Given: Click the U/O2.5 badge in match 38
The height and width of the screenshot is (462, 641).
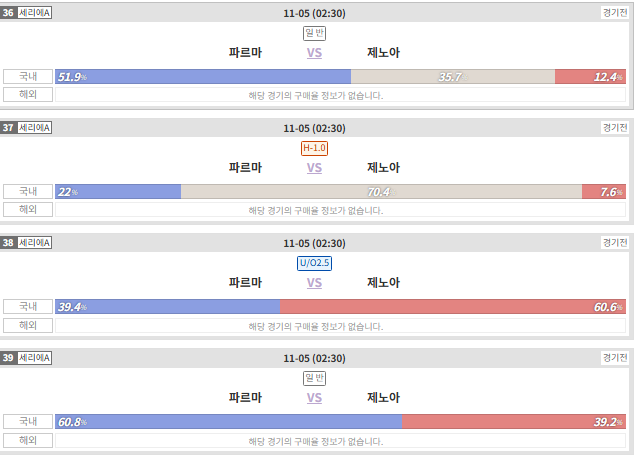Looking at the screenshot, I should pyautogui.click(x=314, y=263).
